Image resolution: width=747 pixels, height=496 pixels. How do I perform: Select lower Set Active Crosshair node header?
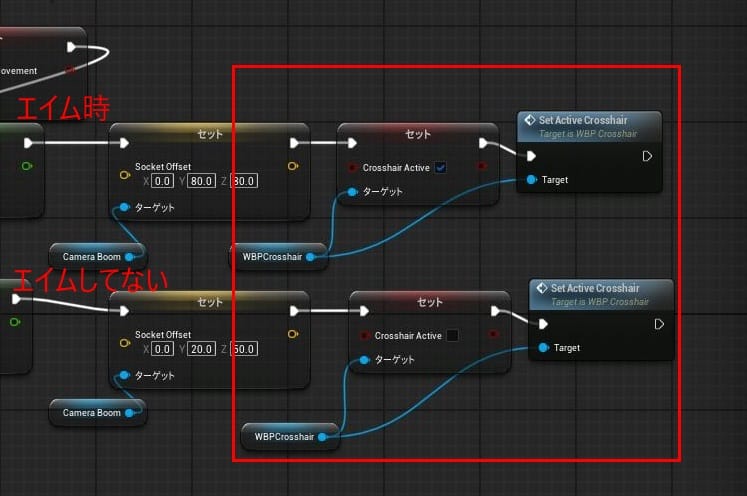[x=601, y=294]
